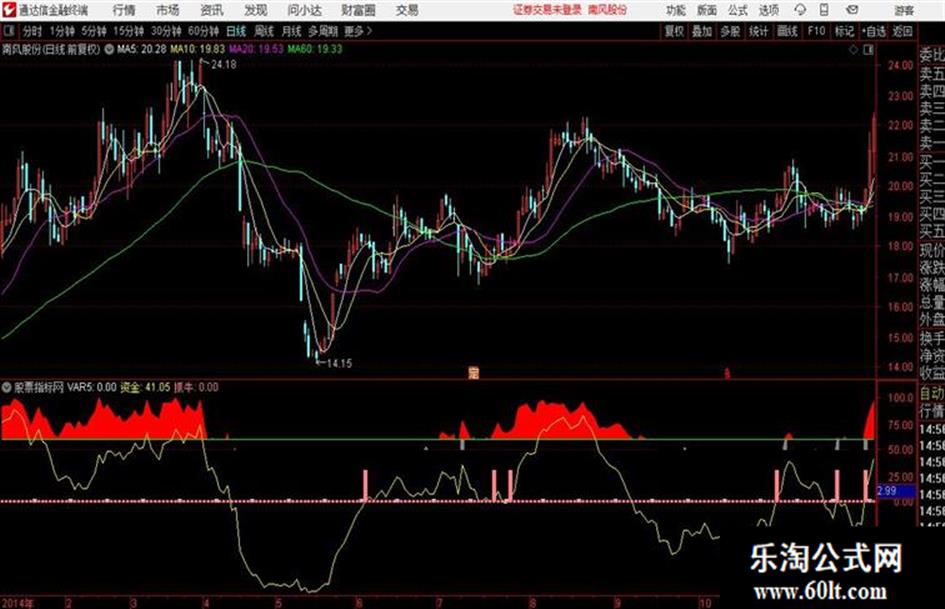This screenshot has width=945, height=609.
Task: Click the 24.00 price axis label
Action: click(x=900, y=65)
